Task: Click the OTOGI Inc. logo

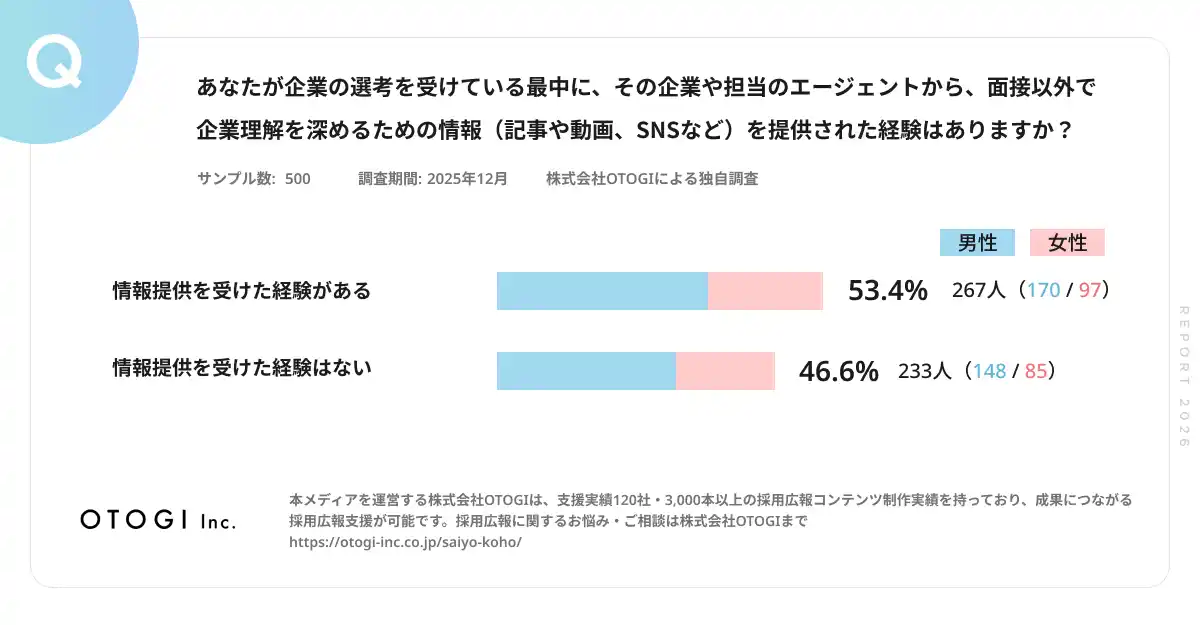Action: (x=158, y=520)
